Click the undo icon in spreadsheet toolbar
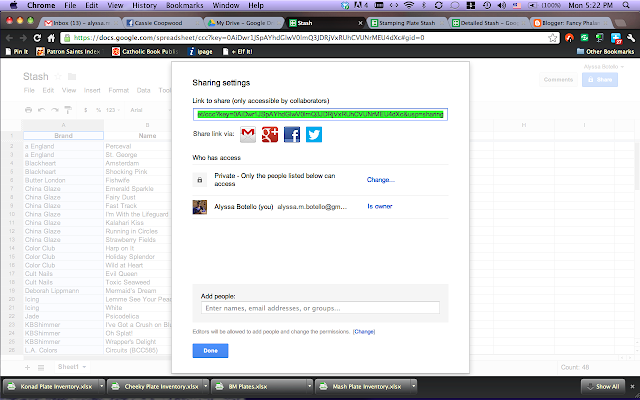Image resolution: width=640 pixels, height=400 pixels. pos(41,110)
